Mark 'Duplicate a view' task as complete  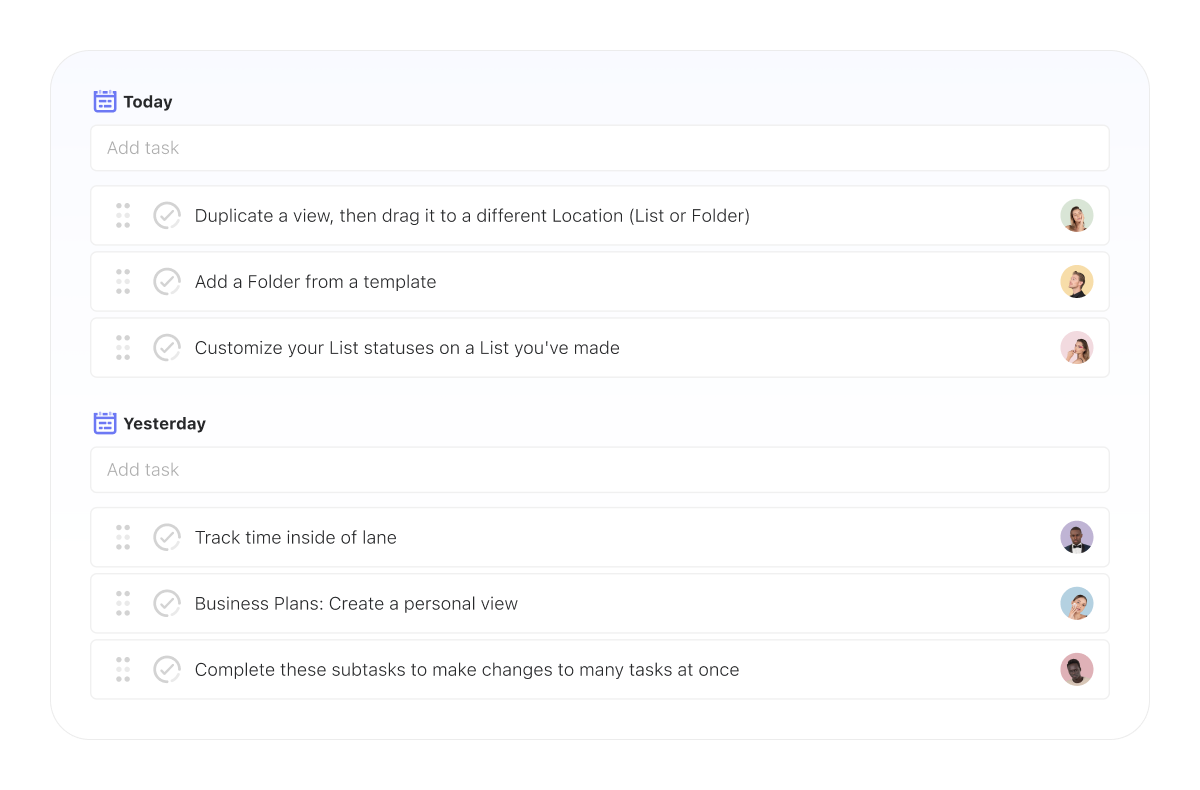click(x=167, y=215)
